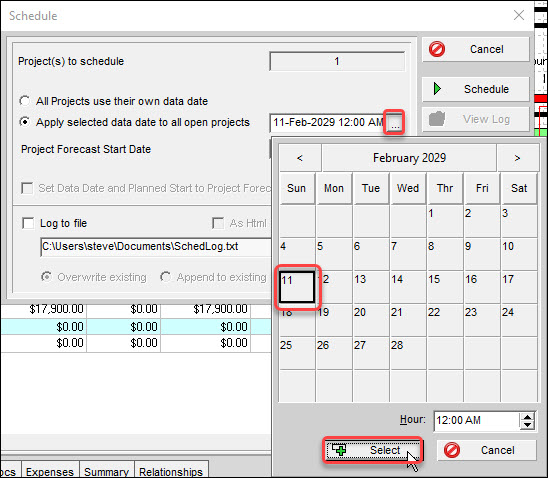
Task: Choose day 13 in calendar
Action: pyautogui.click(x=371, y=287)
